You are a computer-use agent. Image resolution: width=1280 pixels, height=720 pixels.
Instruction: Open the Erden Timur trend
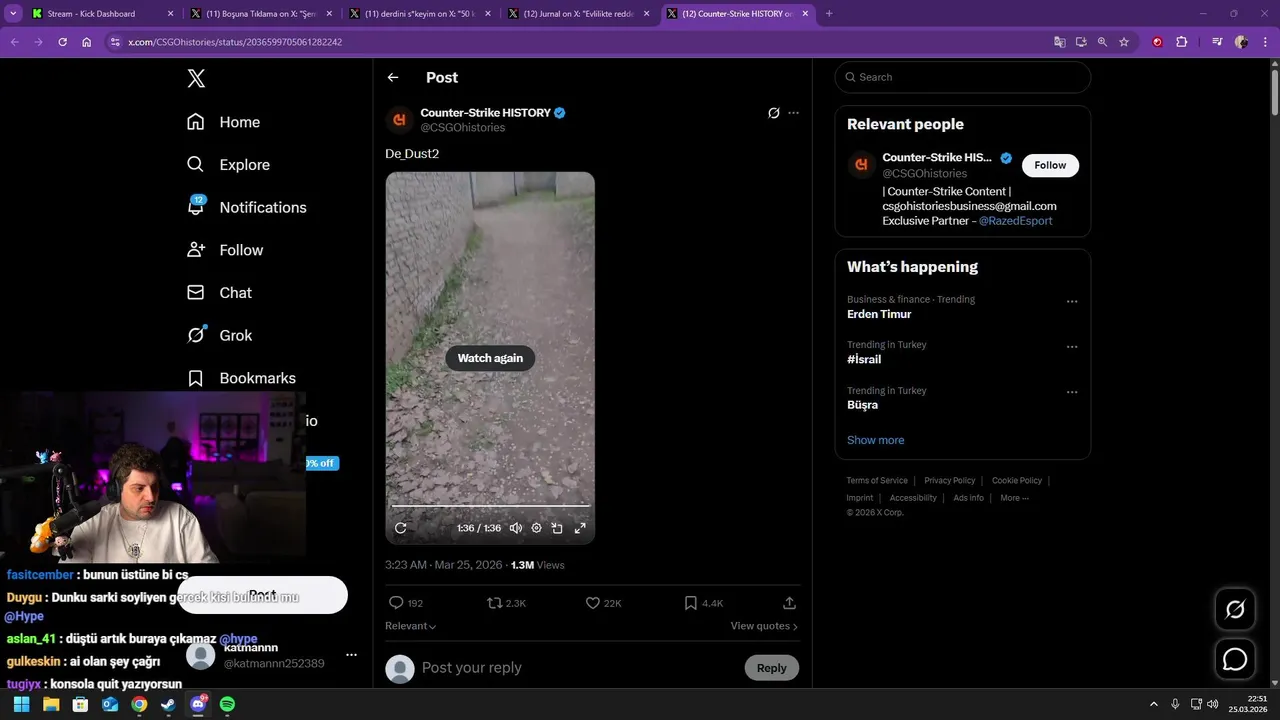tap(879, 314)
